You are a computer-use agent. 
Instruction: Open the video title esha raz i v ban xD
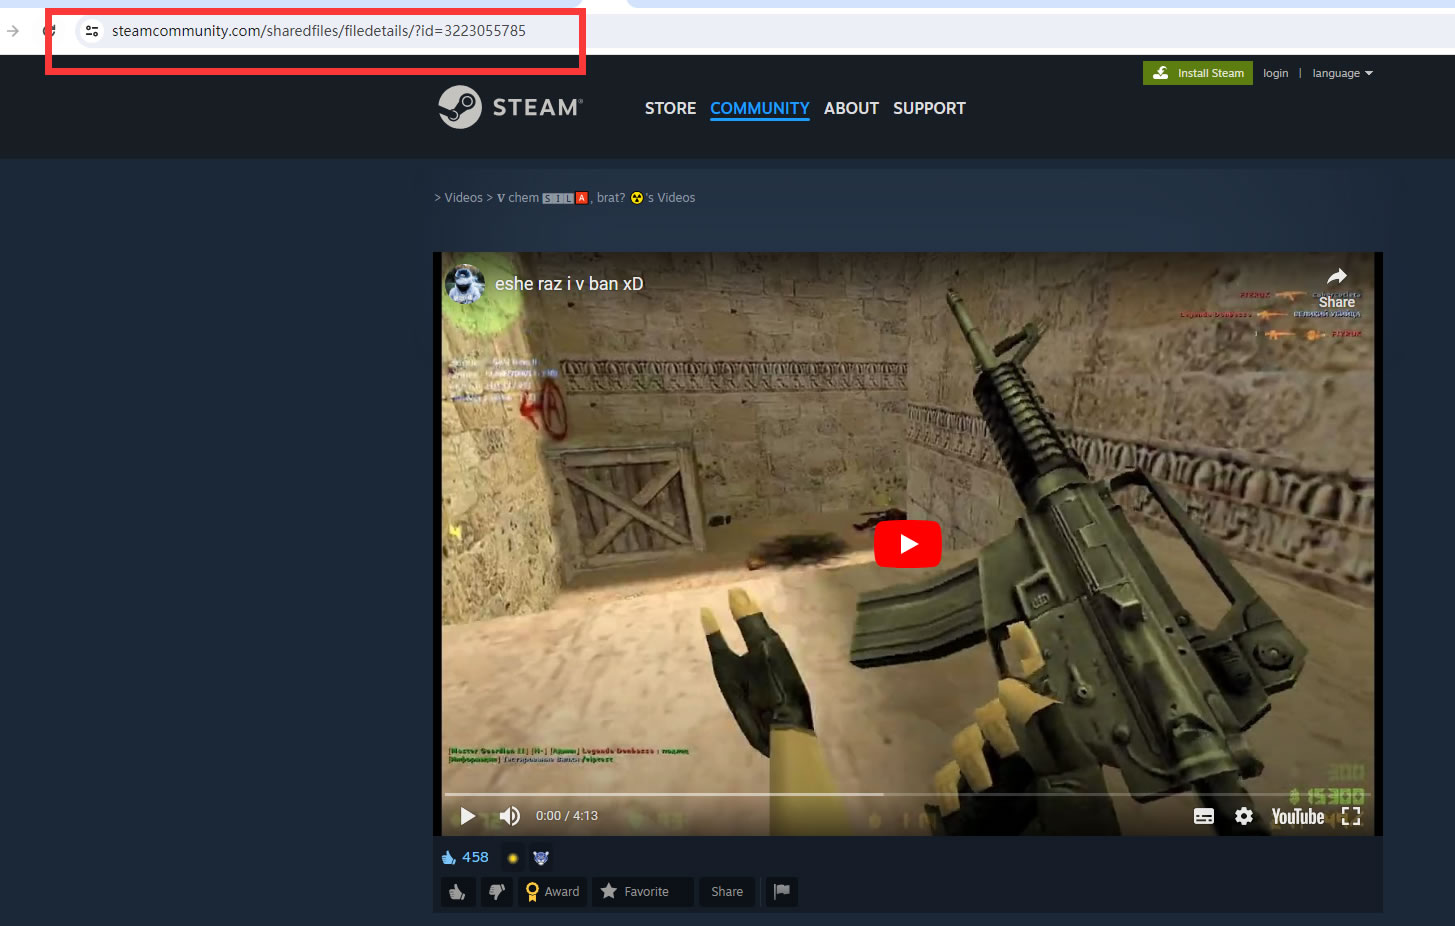coord(569,284)
